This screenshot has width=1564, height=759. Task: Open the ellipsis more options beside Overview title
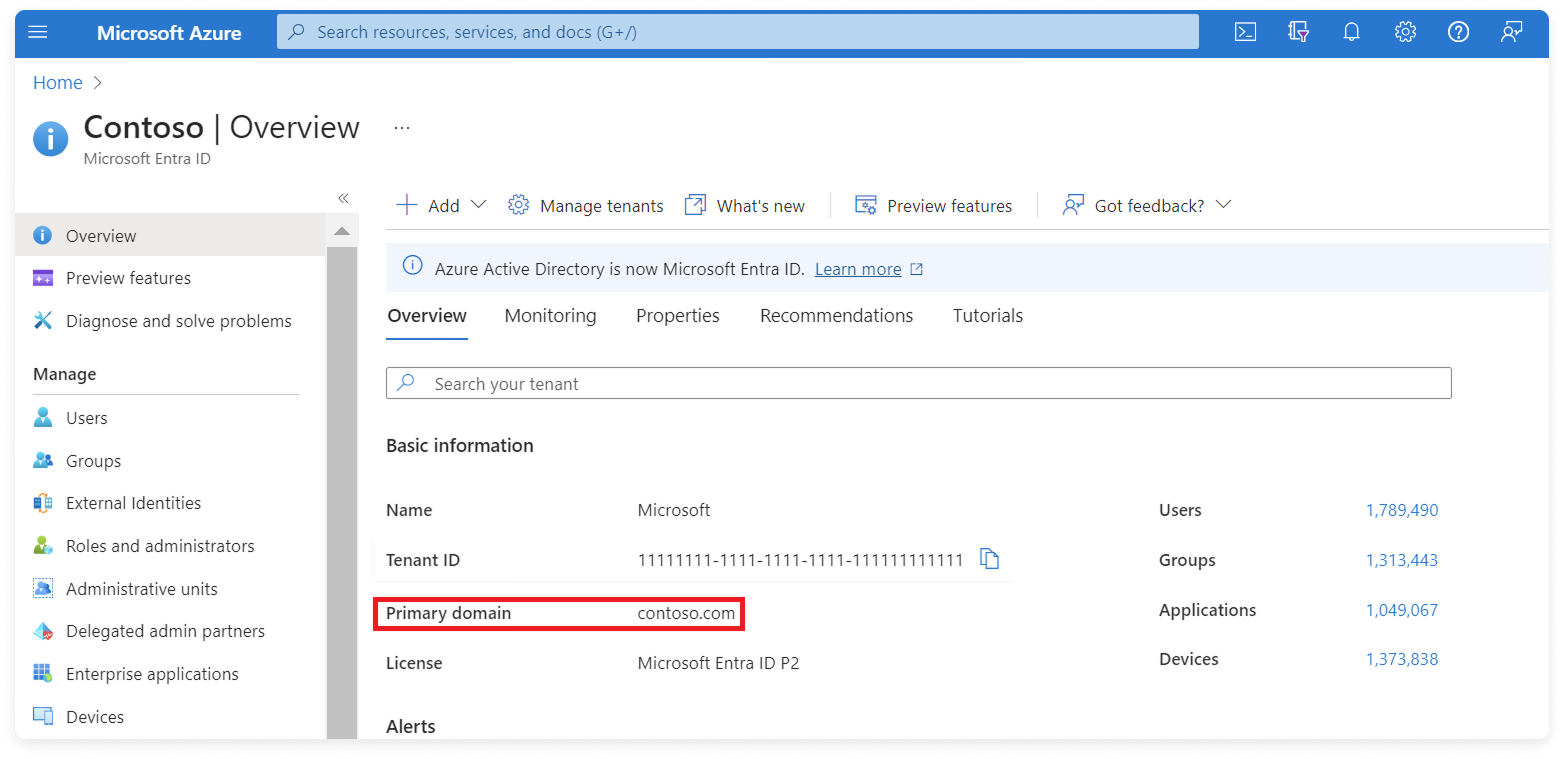402,128
